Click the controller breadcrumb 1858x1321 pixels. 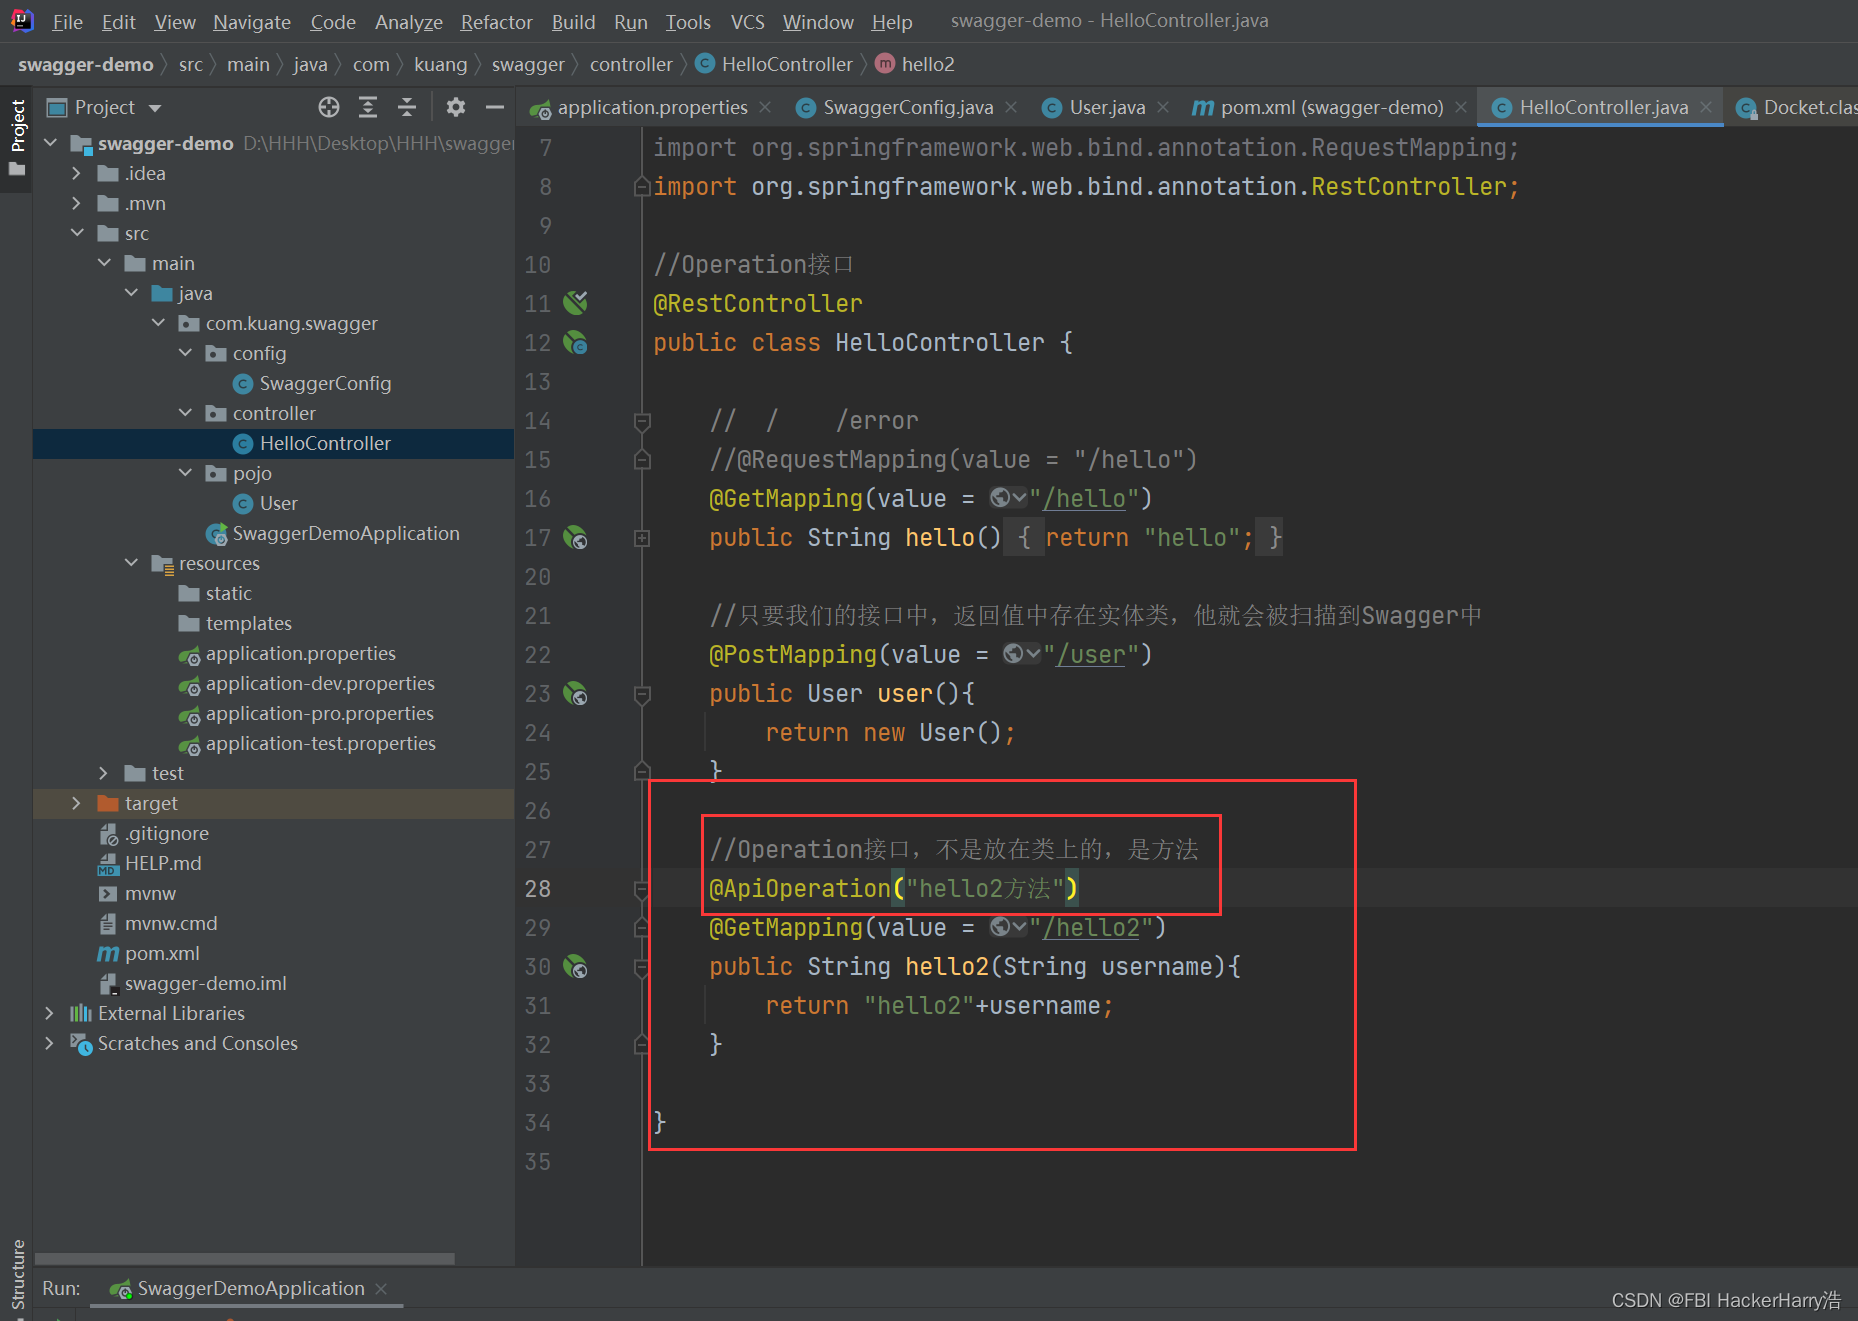[631, 64]
